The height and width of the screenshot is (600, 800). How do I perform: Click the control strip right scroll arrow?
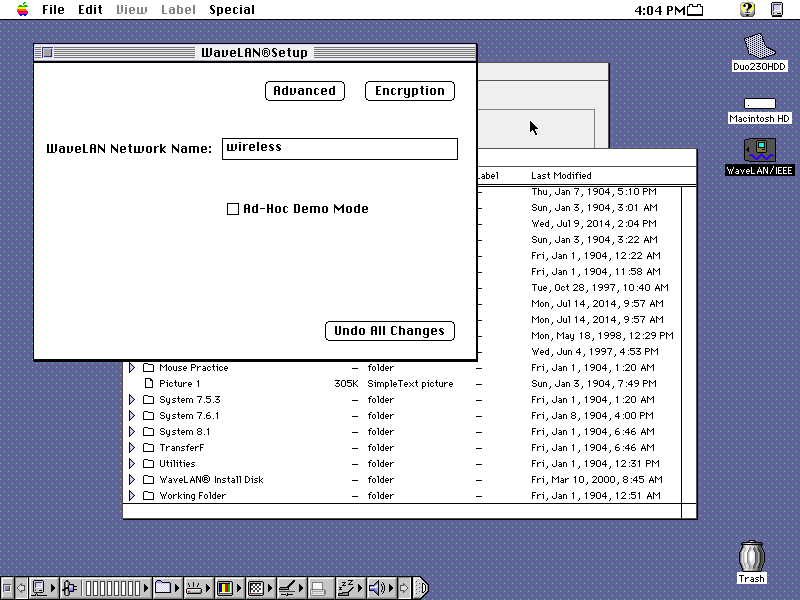point(404,588)
